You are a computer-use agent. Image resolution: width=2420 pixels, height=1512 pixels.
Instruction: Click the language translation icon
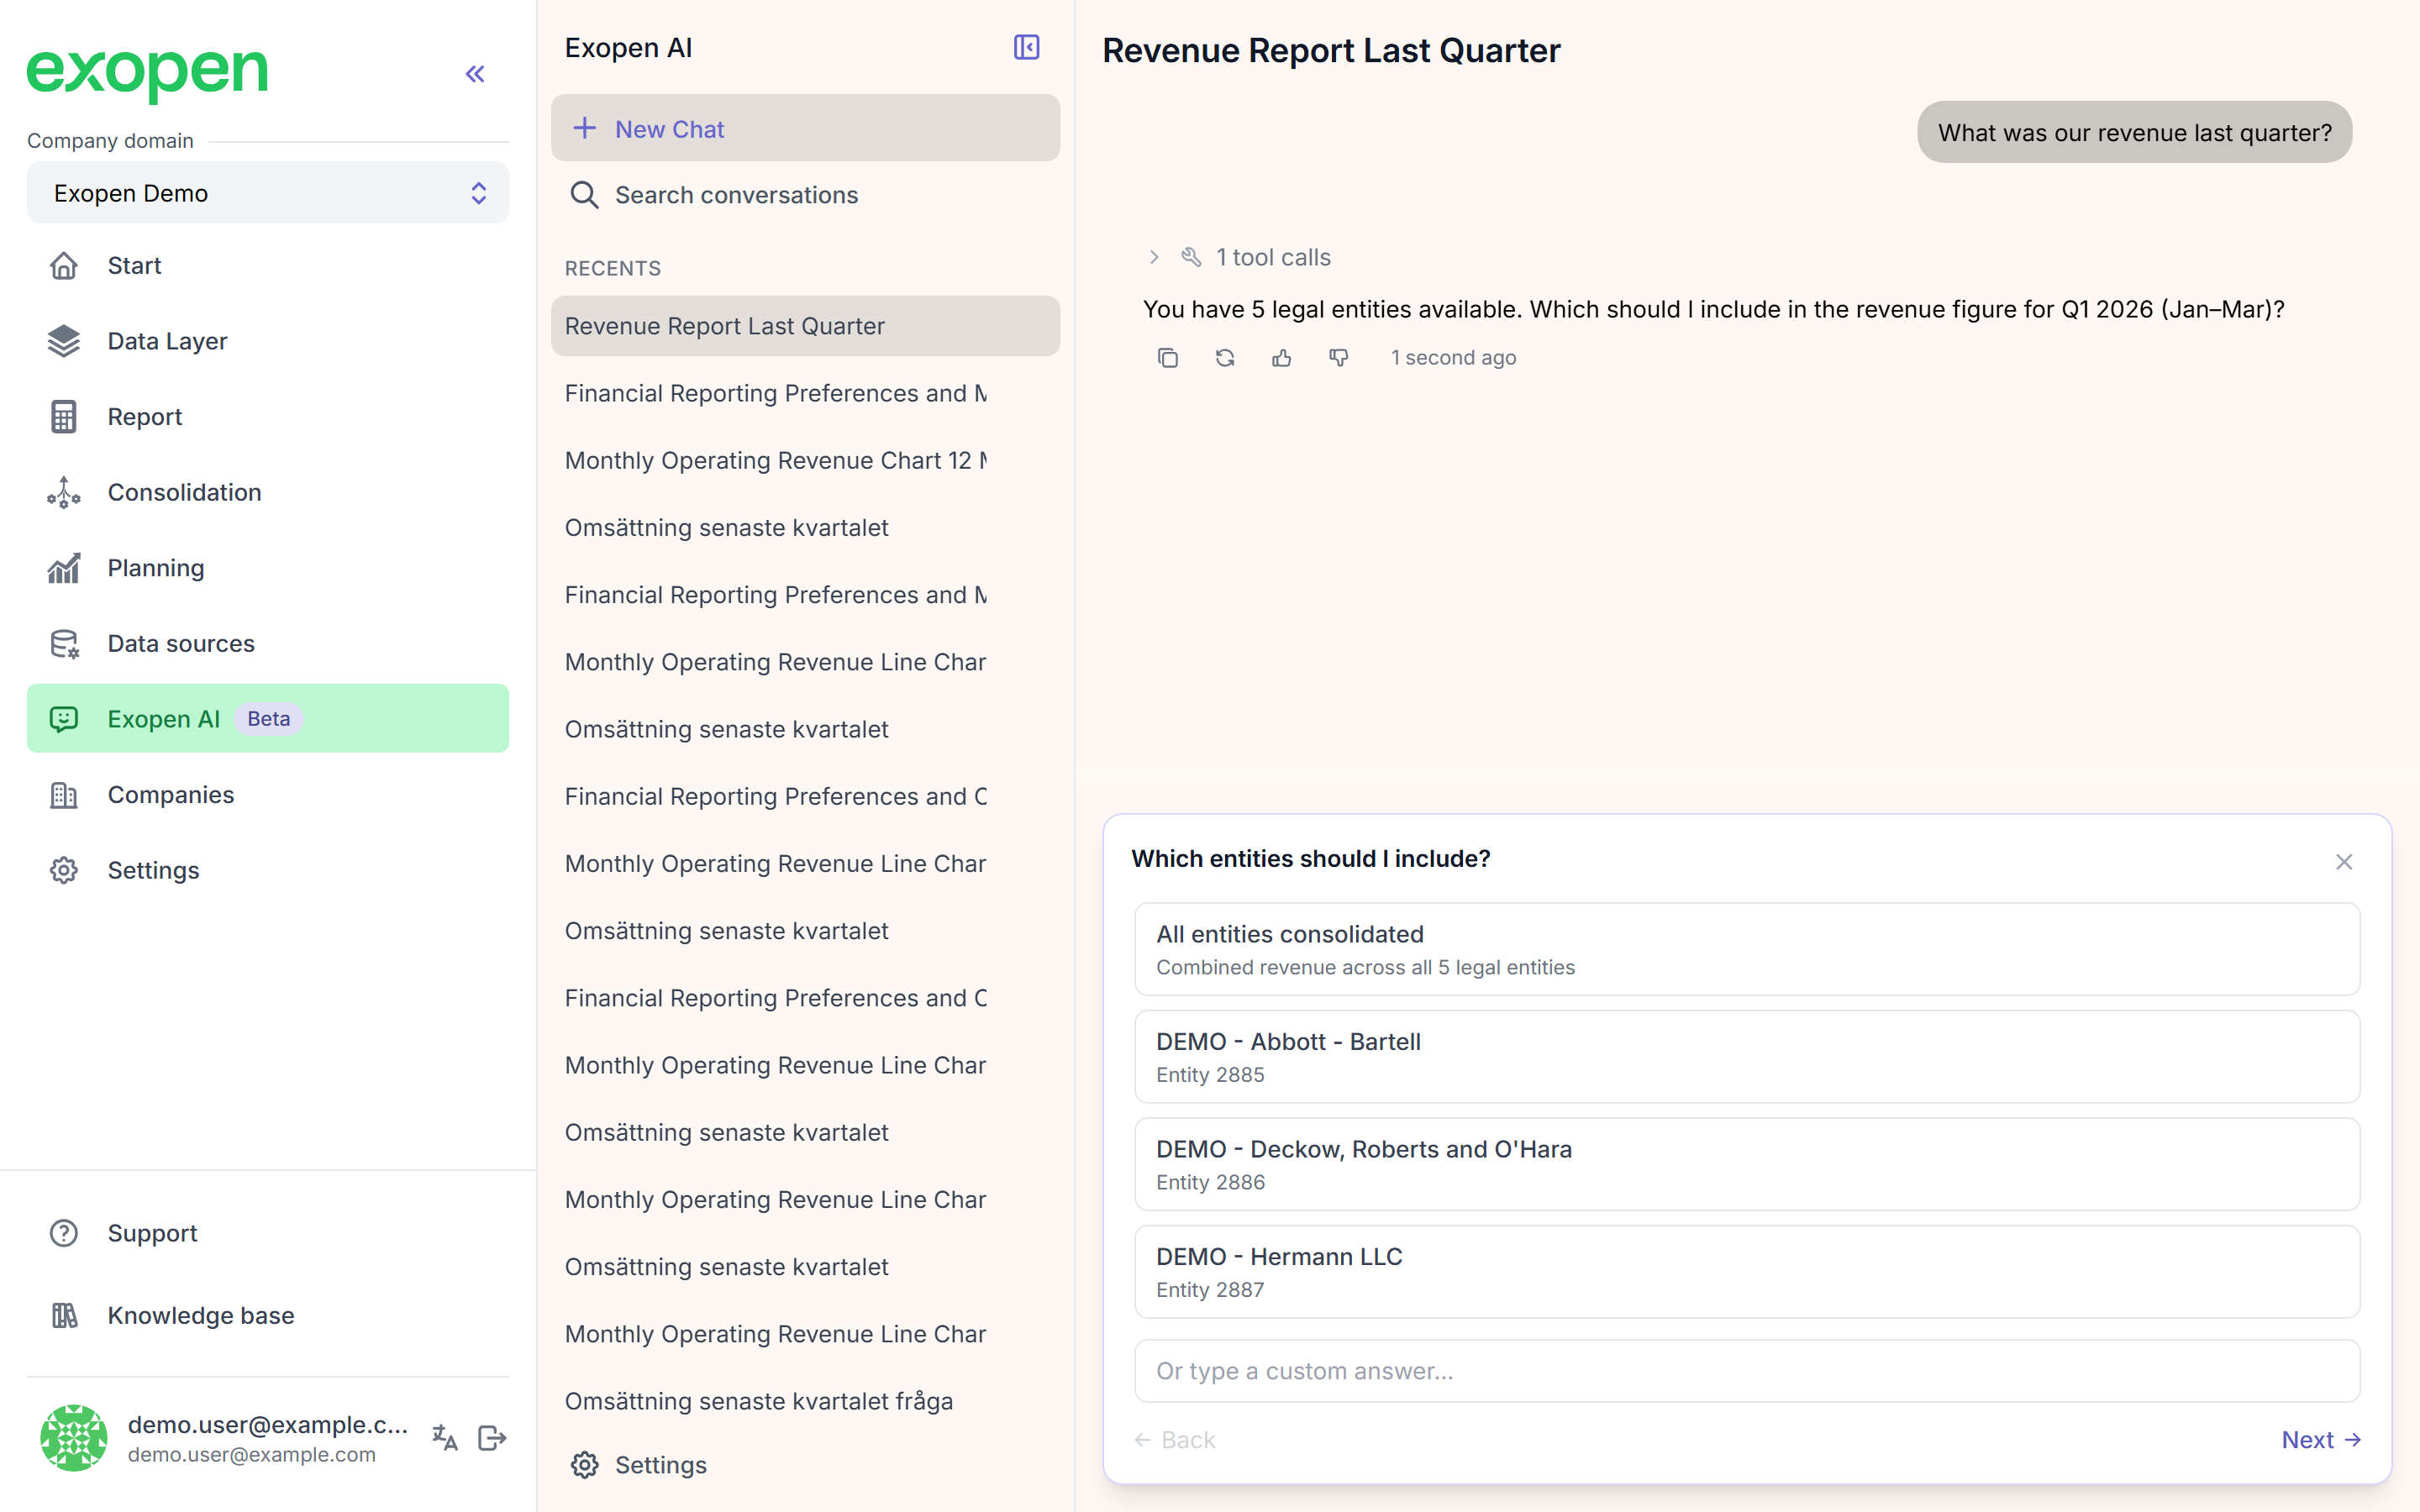point(445,1438)
